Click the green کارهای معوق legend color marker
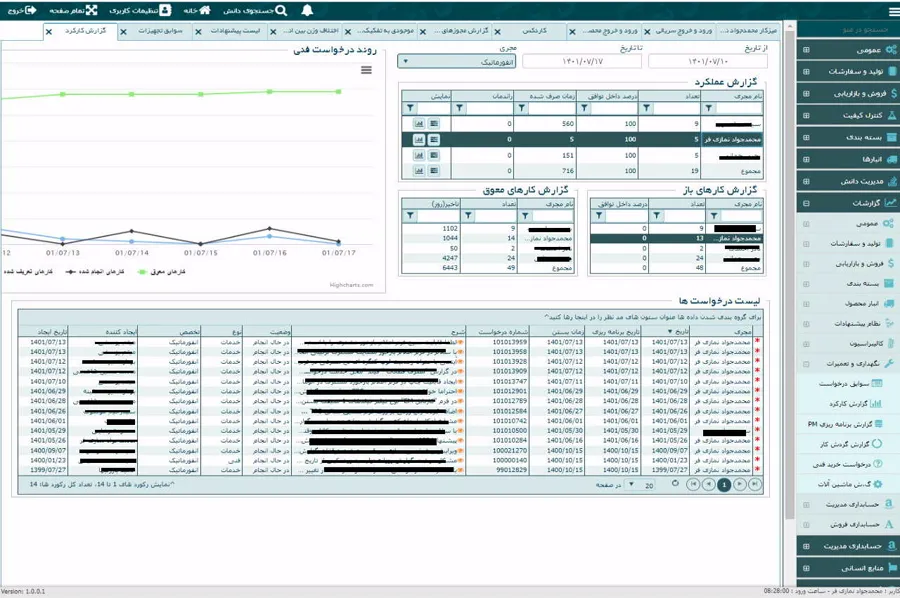 point(142,272)
